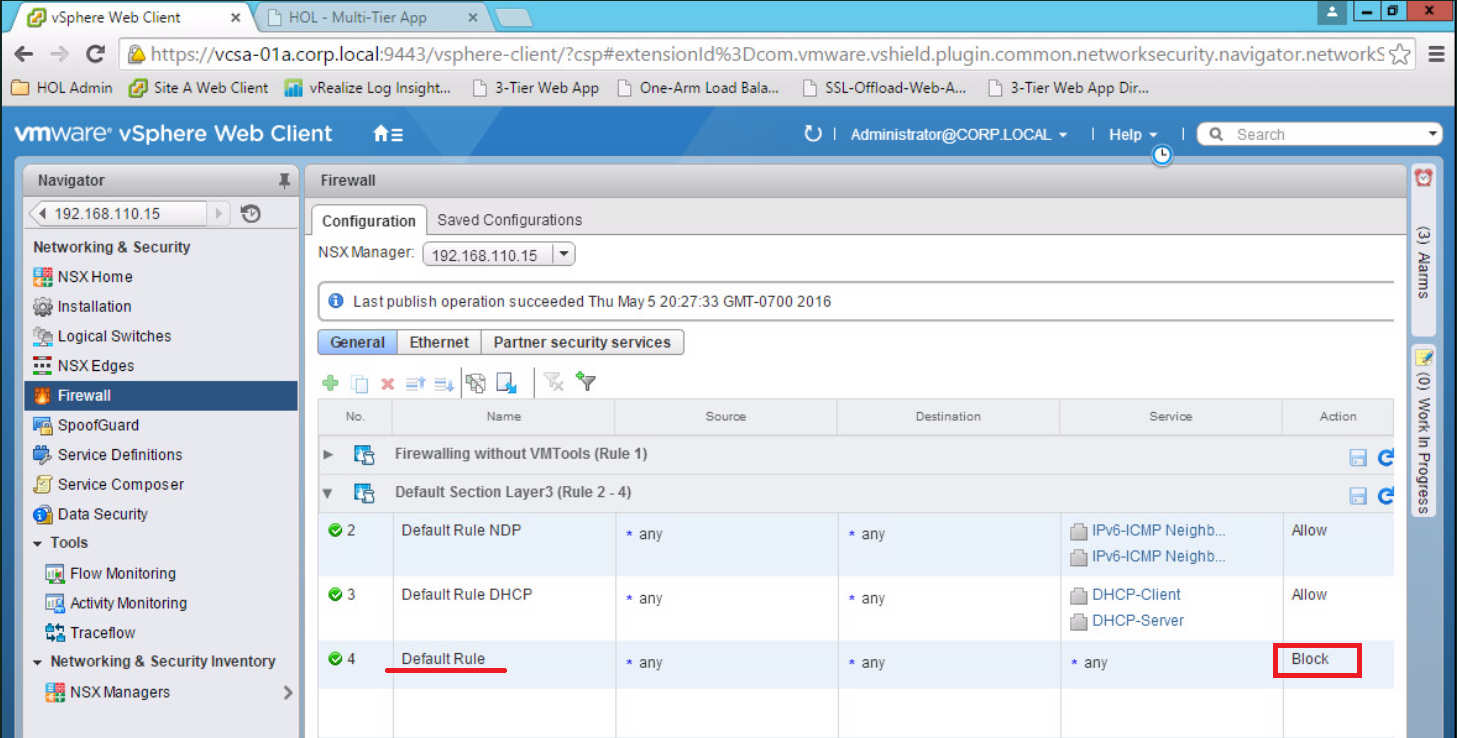Expand the Firewalling without VMTools section

click(x=328, y=454)
